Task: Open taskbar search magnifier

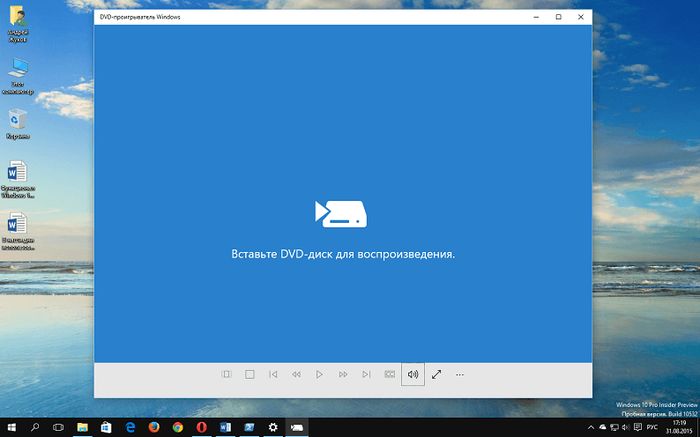Action: pyautogui.click(x=35, y=427)
